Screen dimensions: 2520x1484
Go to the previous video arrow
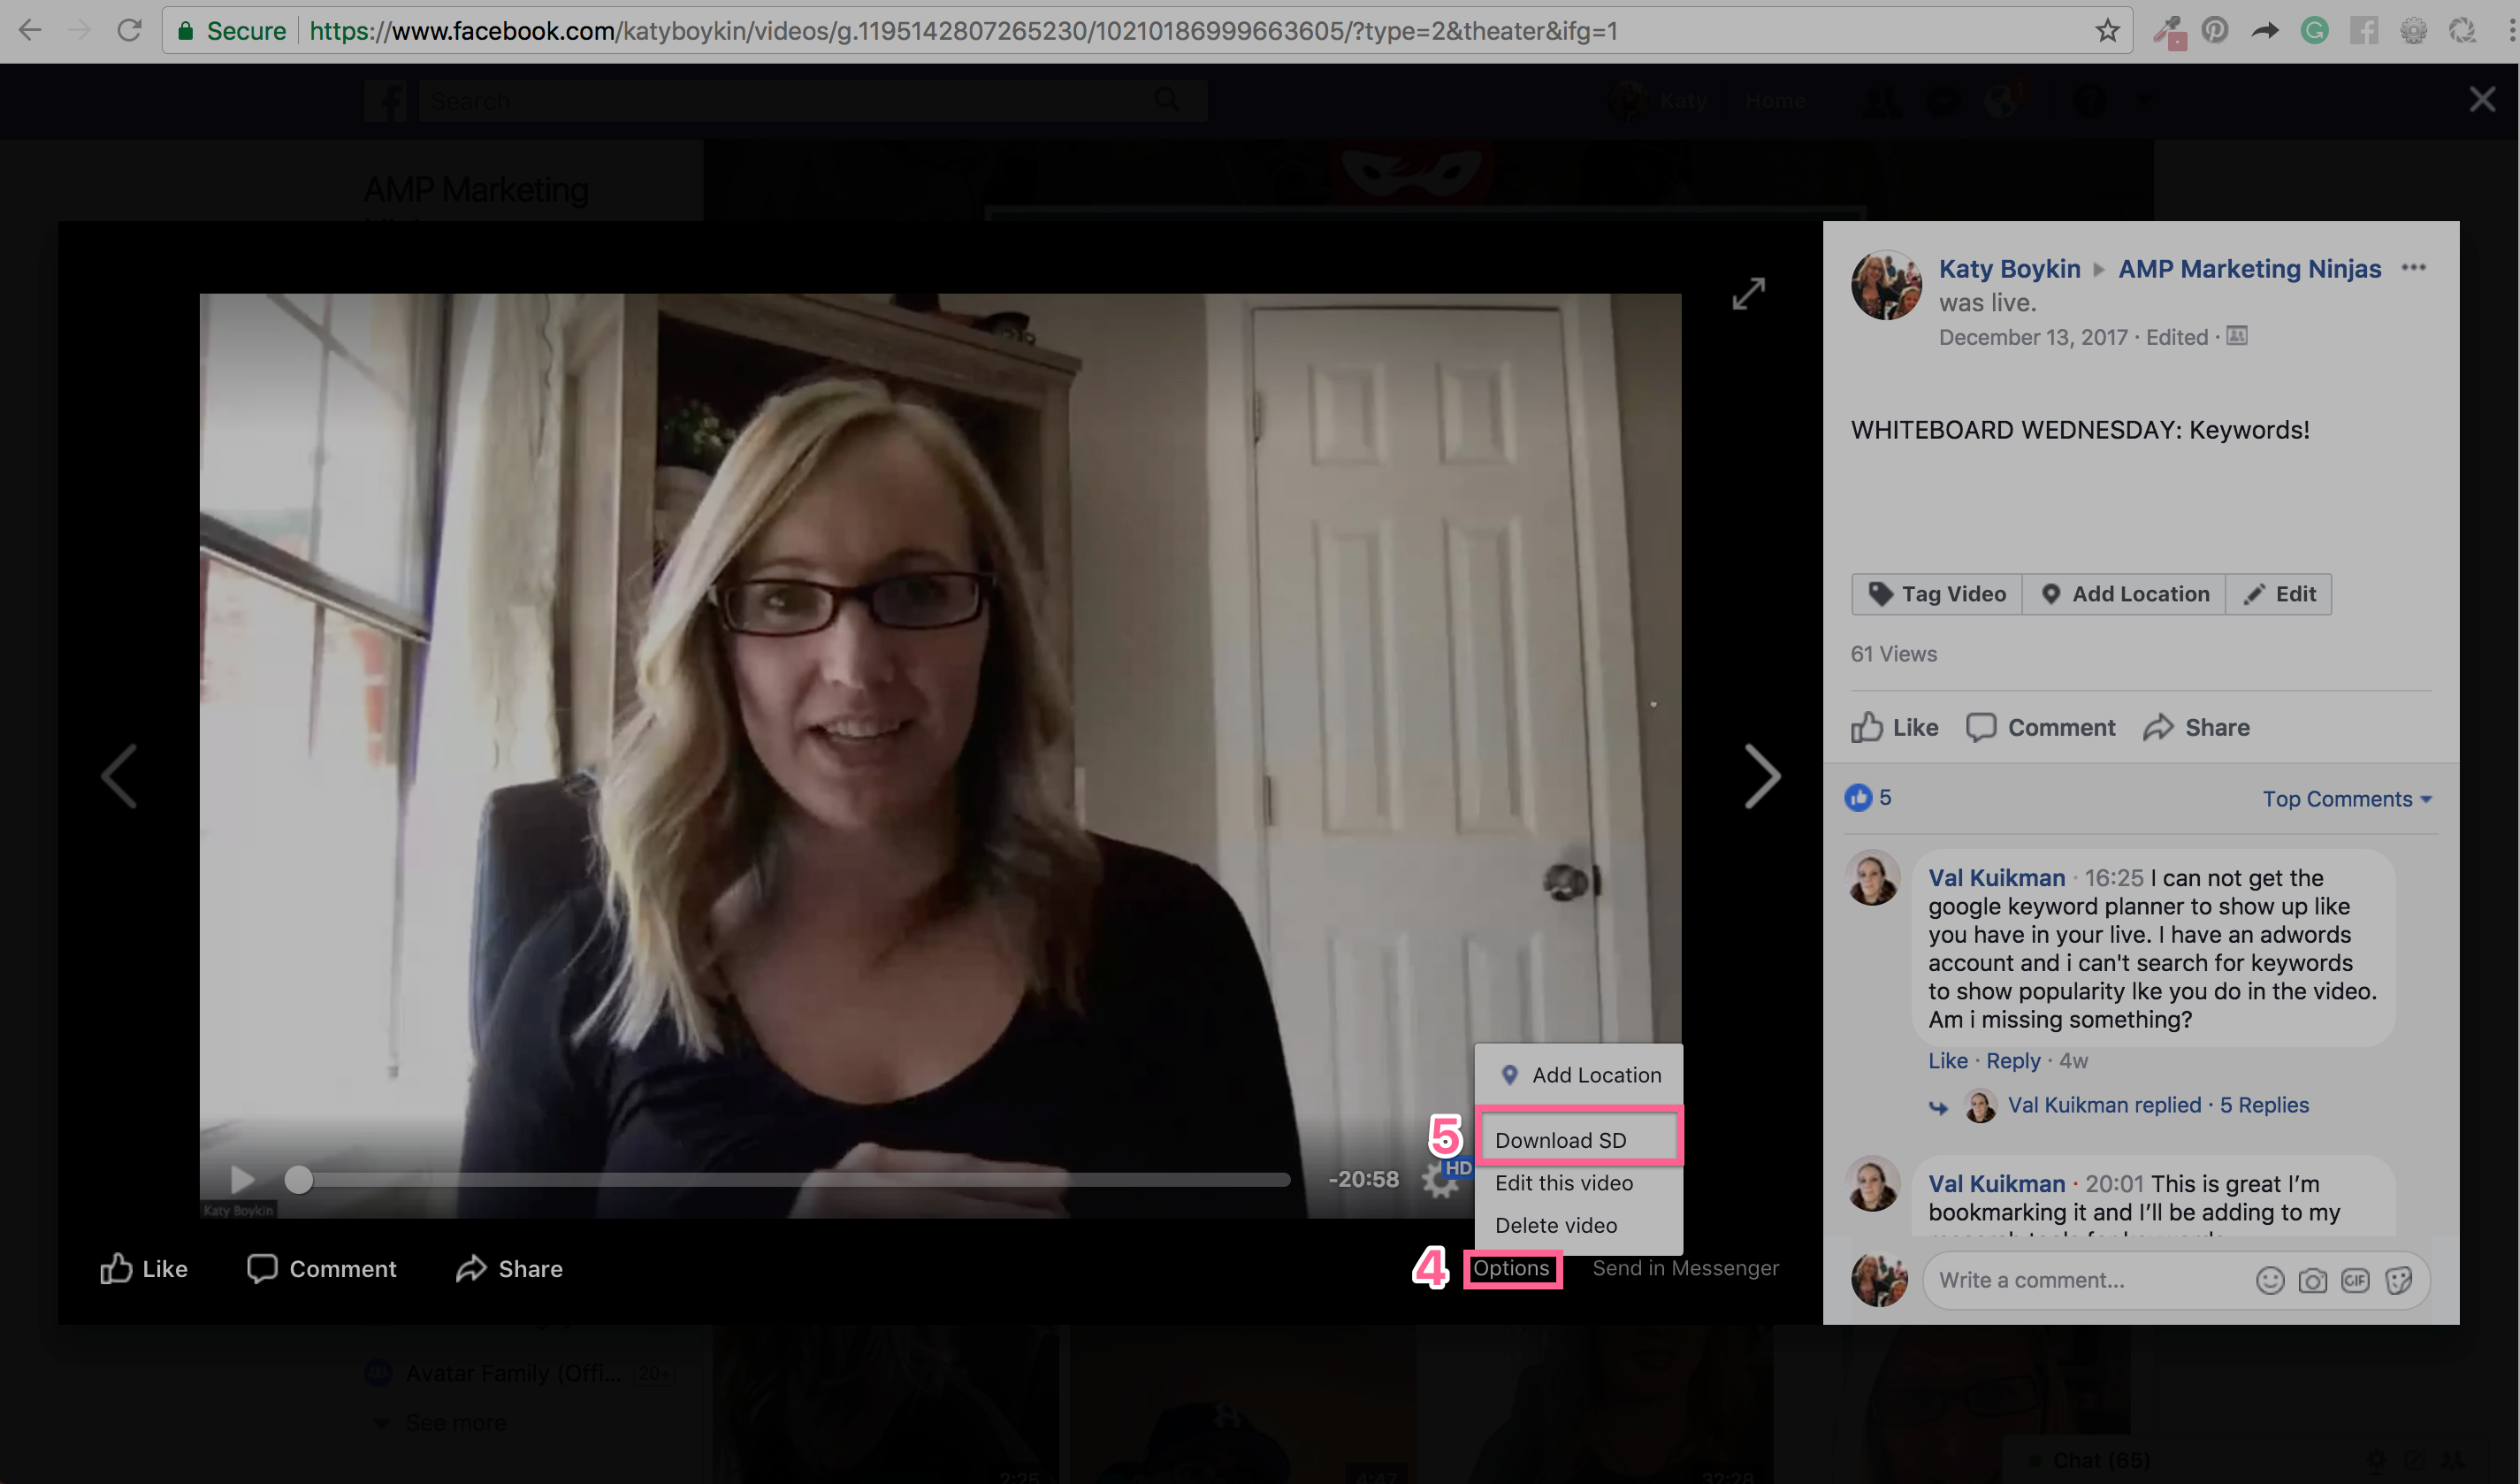pyautogui.click(x=119, y=776)
